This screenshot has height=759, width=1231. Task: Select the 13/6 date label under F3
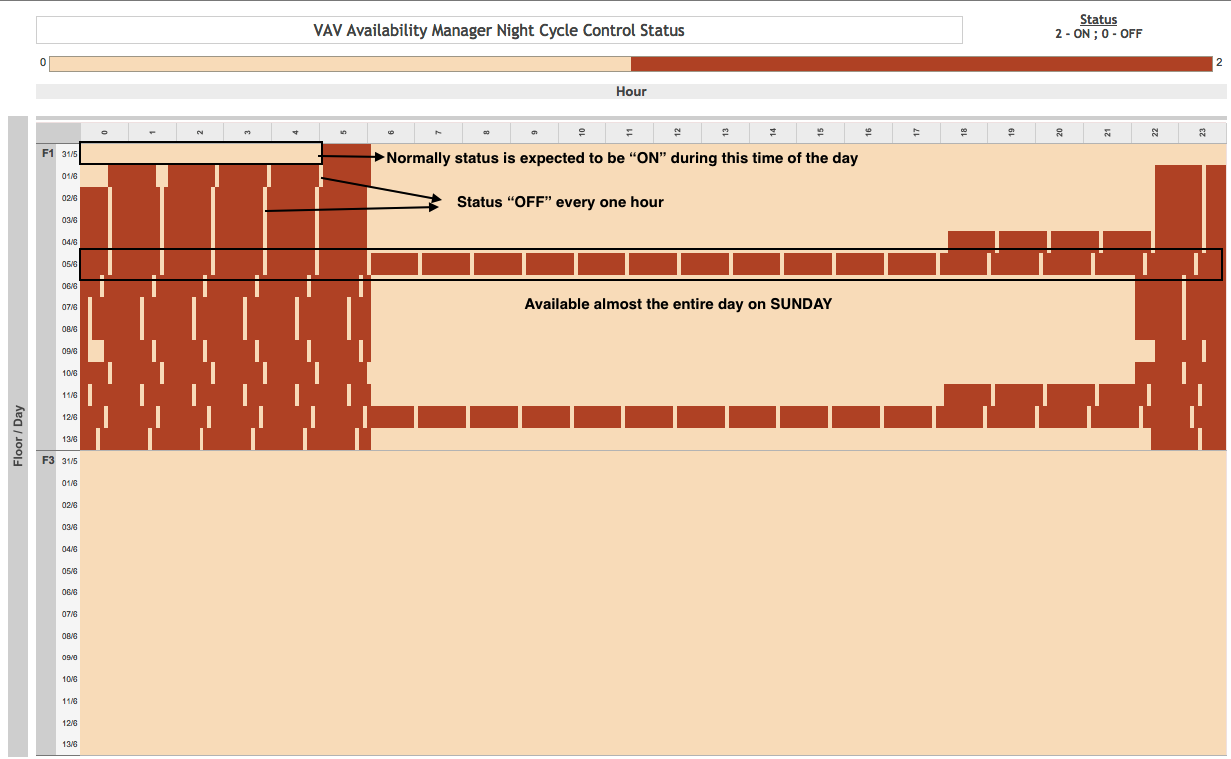click(x=69, y=744)
